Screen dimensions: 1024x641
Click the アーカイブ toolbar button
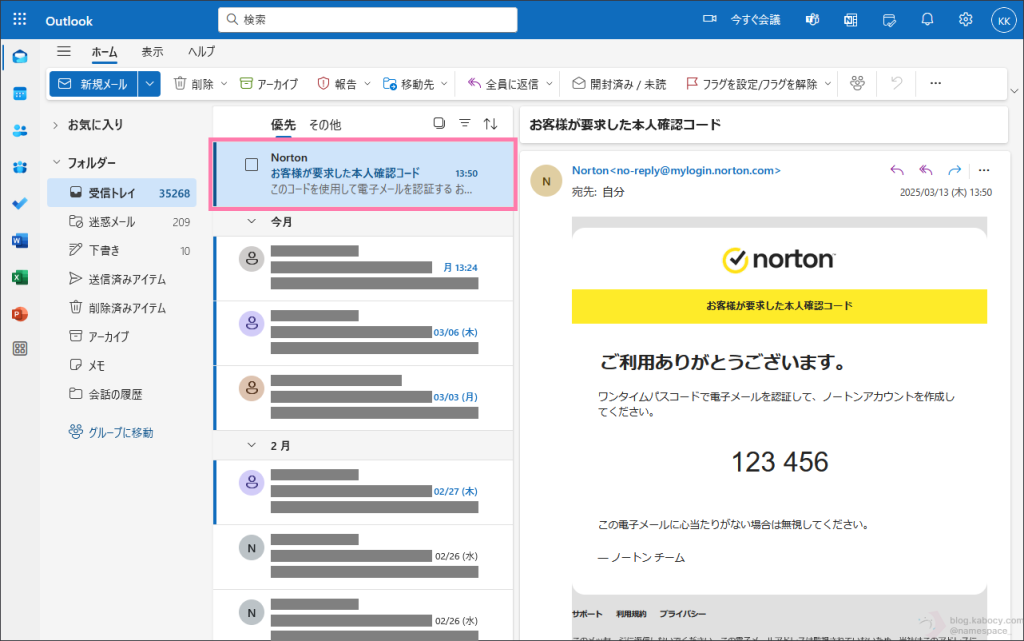[x=269, y=84]
